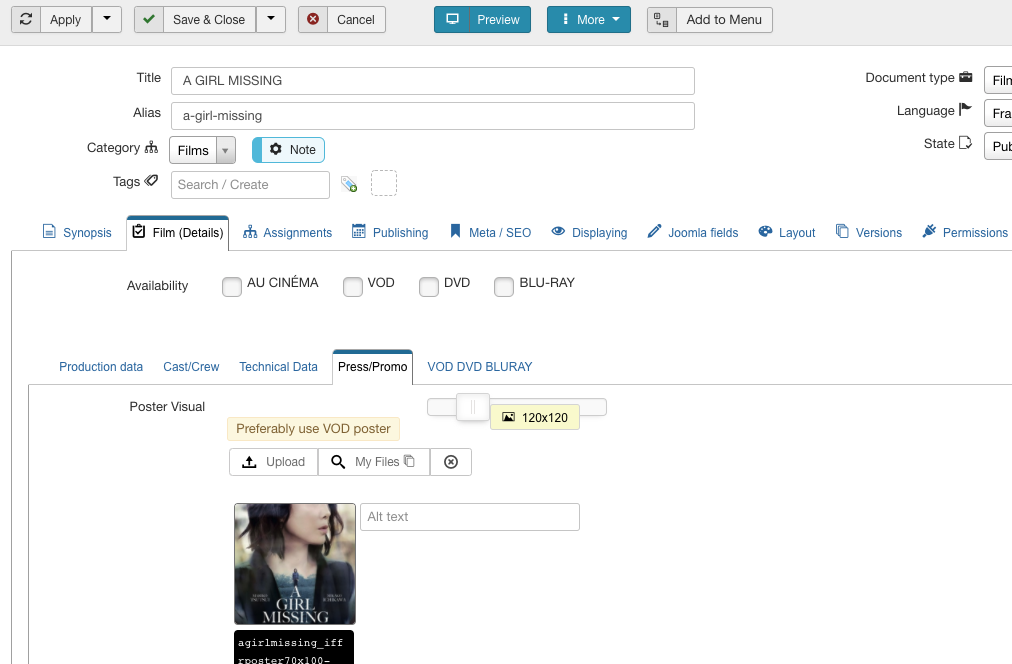This screenshot has height=664, width=1012.
Task: Click the Upload button label
Action: [x=285, y=462]
